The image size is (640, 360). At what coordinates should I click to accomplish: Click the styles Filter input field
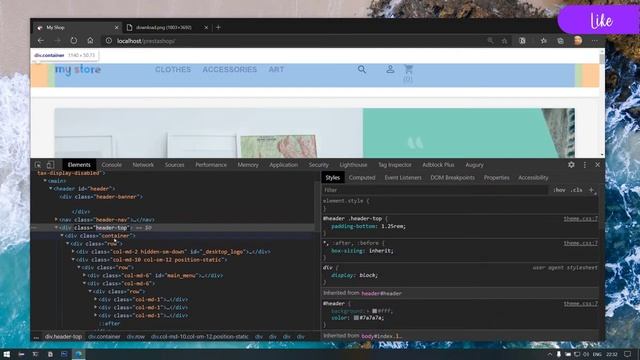click(x=435, y=190)
